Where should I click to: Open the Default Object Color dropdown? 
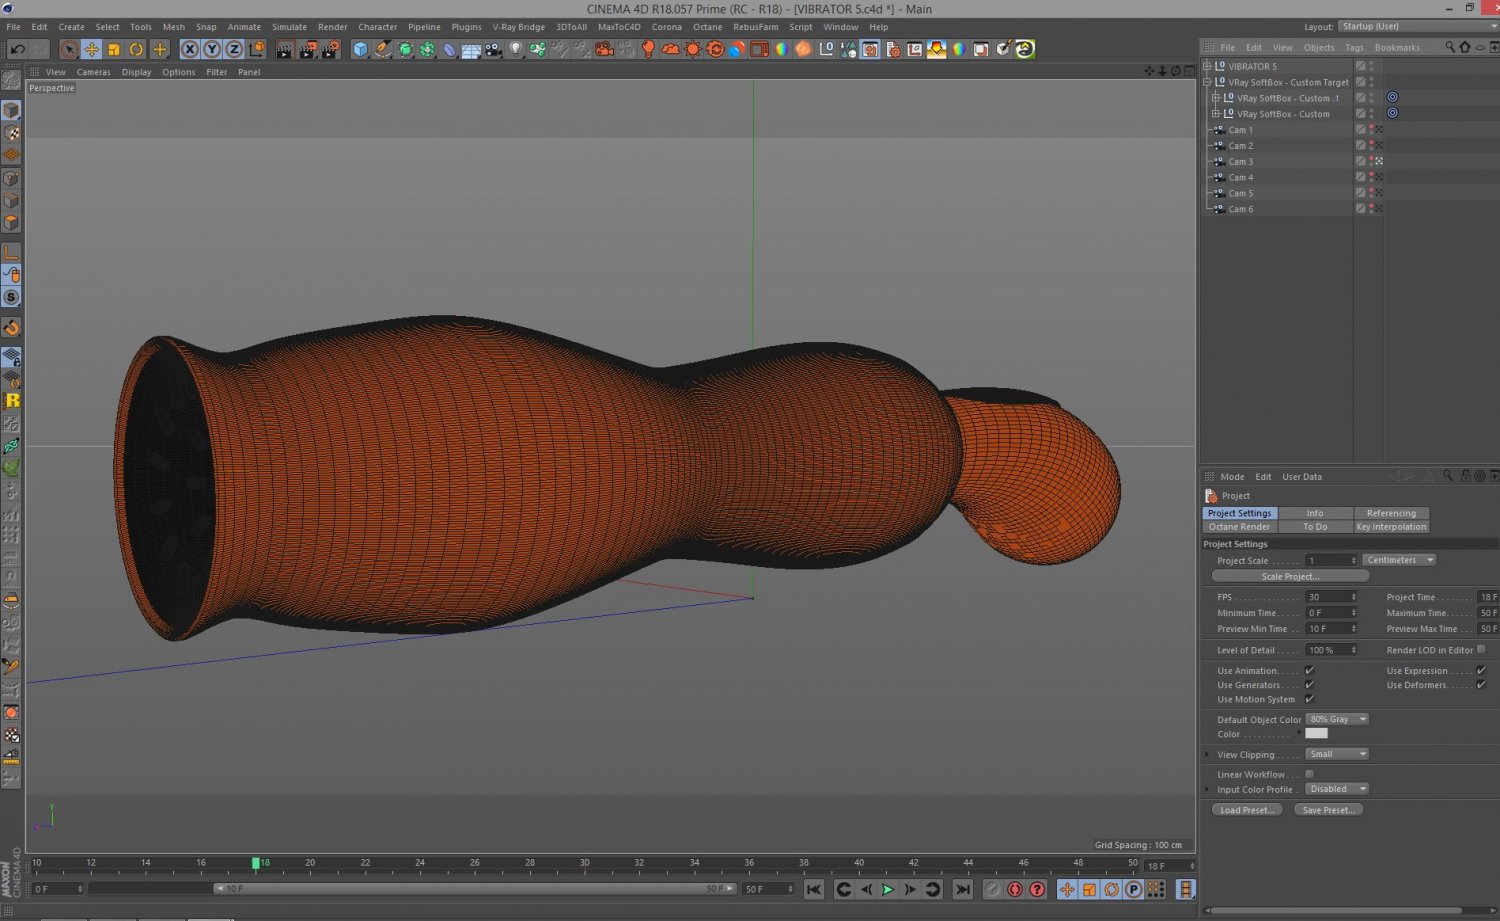[1336, 719]
